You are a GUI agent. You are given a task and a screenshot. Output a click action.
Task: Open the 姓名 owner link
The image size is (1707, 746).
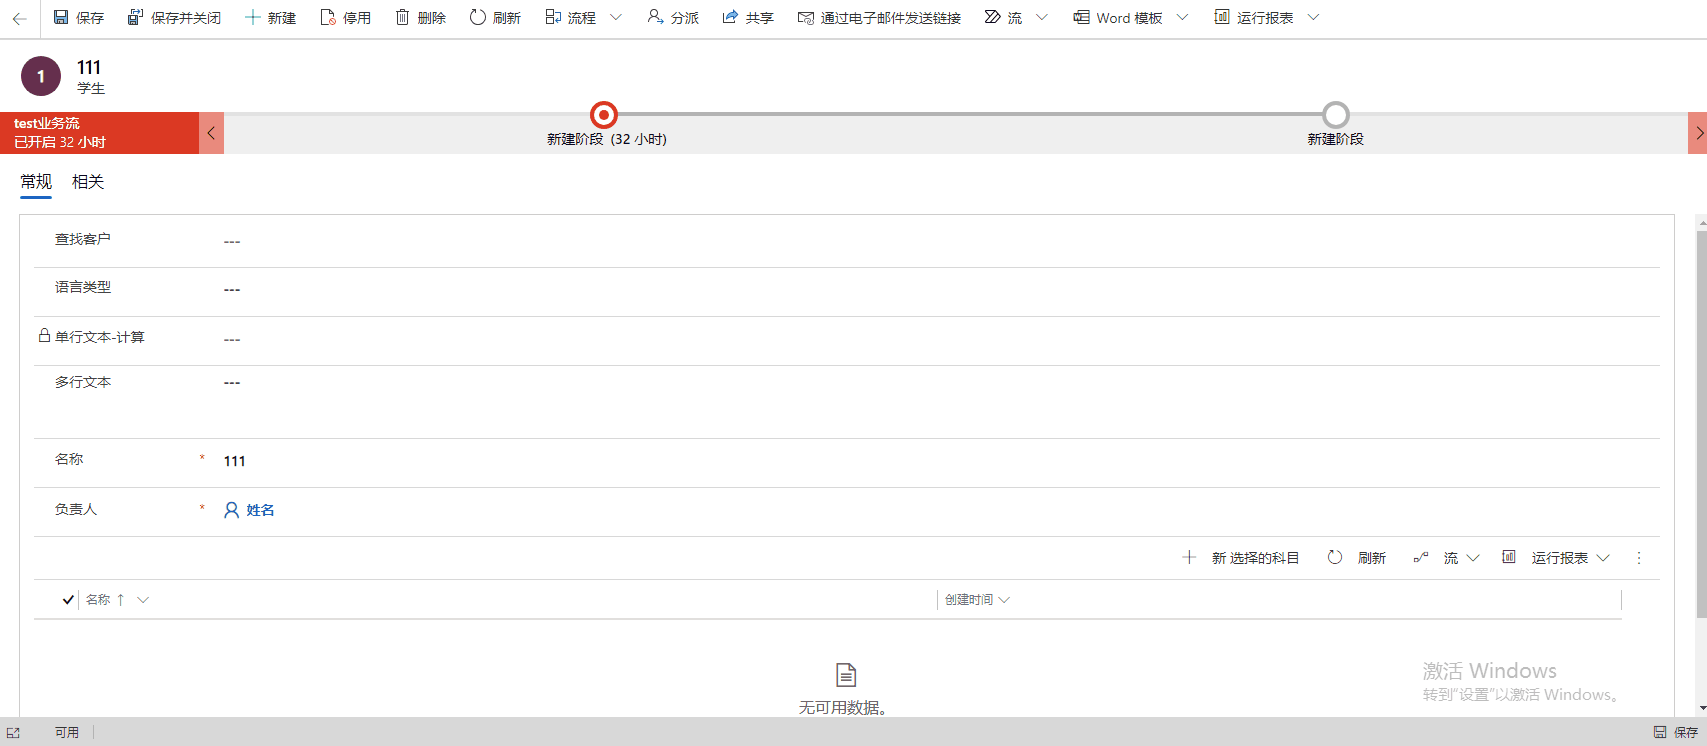pyautogui.click(x=261, y=510)
